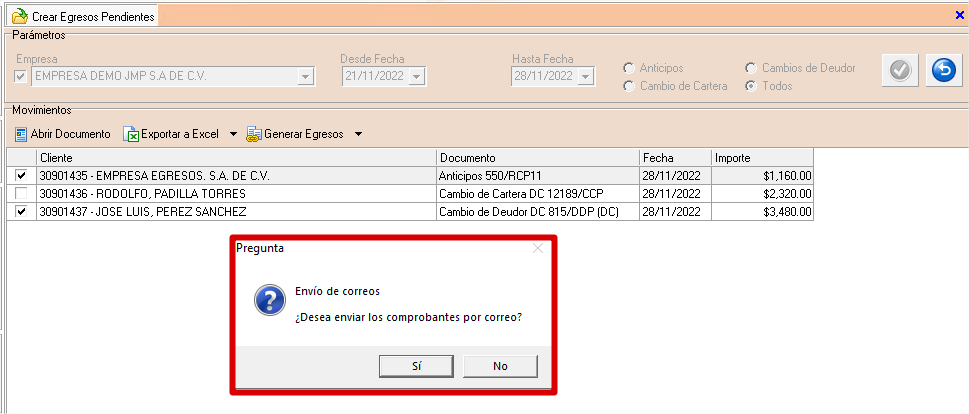The image size is (969, 414).
Task: Expand the Generar Egresos dropdown arrow
Action: (x=358, y=134)
